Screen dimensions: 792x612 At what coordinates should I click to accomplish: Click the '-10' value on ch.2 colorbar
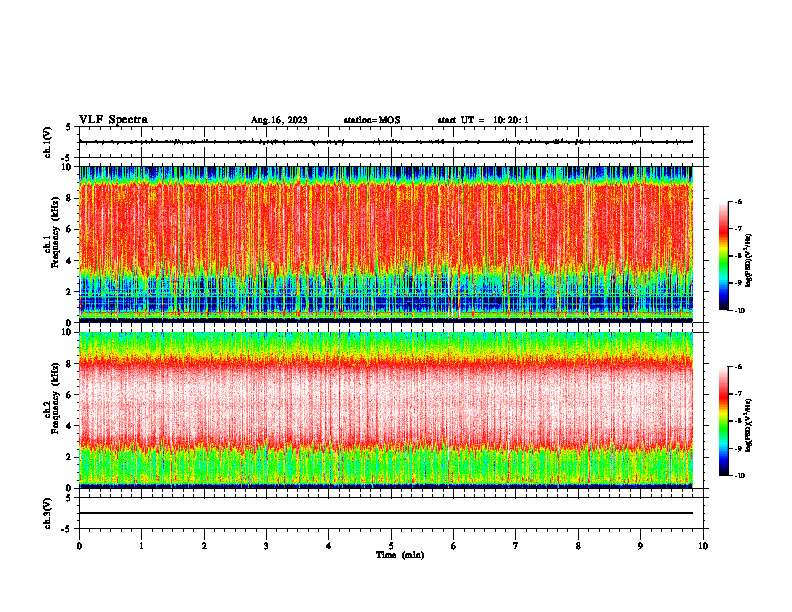pos(739,475)
